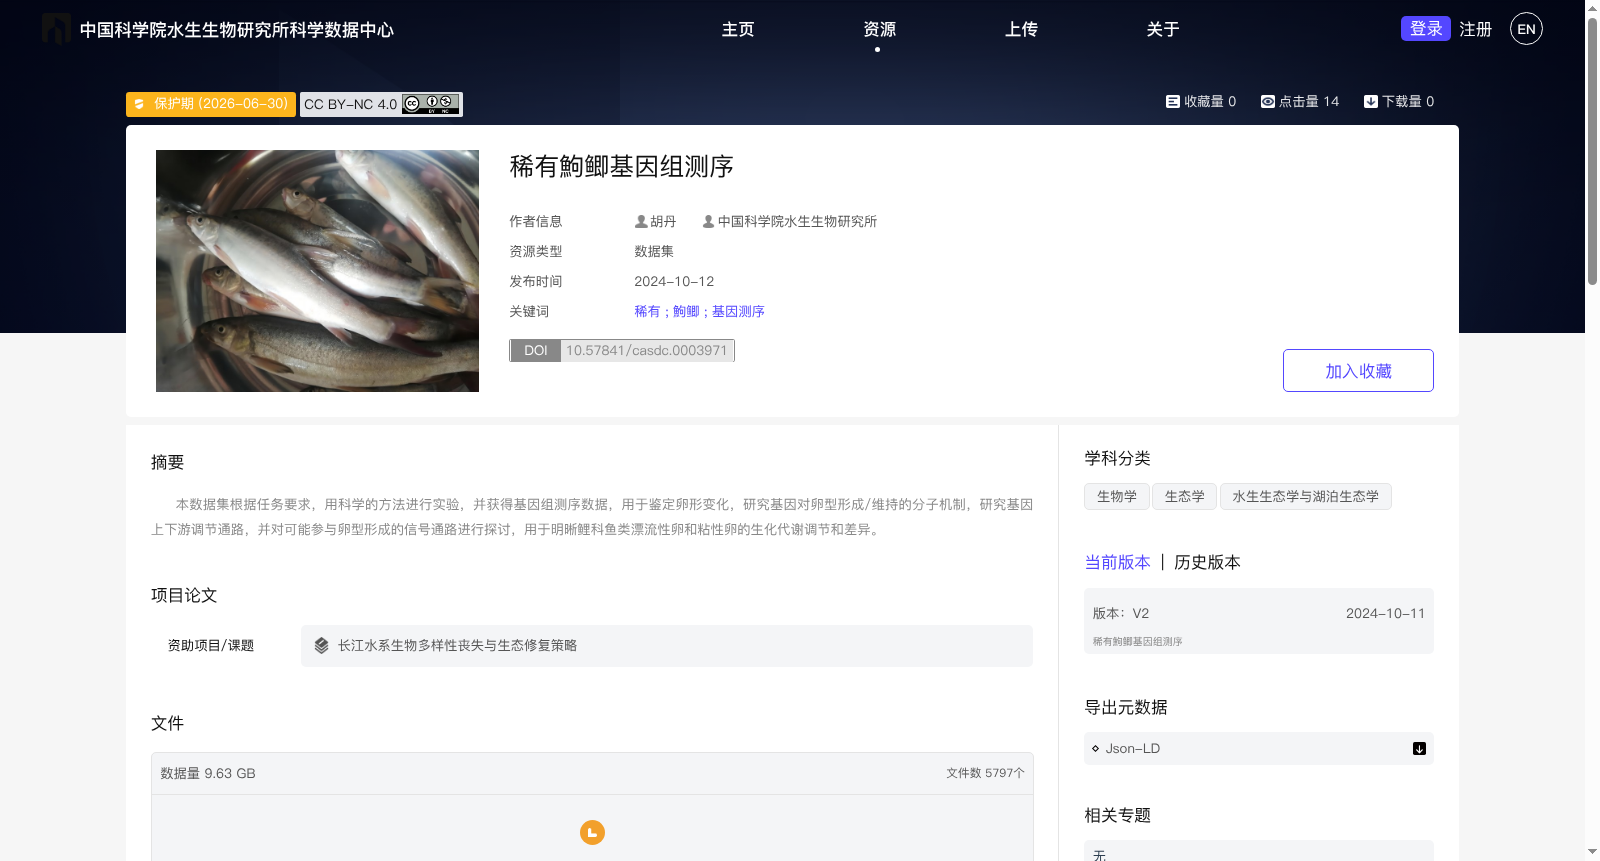Click the Json-LD metadata export row
Screen dimensions: 1600x861
coord(1259,748)
